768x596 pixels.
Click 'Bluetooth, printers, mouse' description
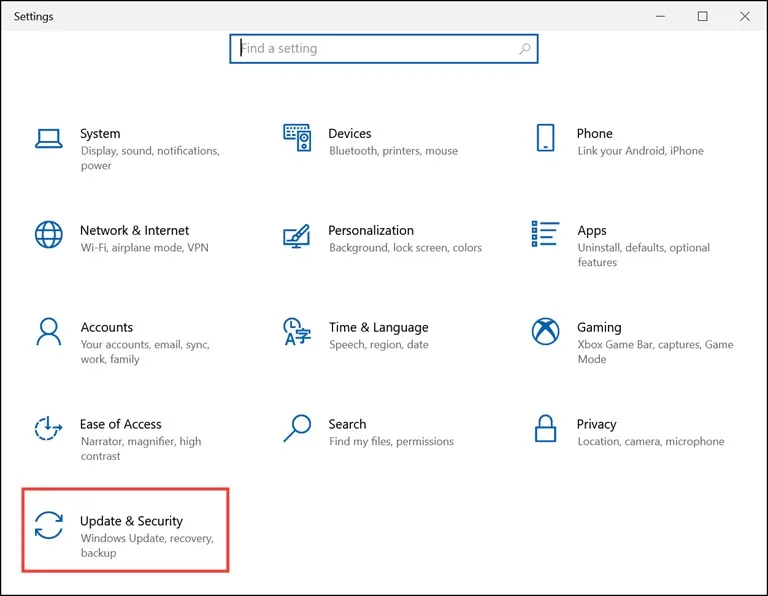[x=393, y=151]
